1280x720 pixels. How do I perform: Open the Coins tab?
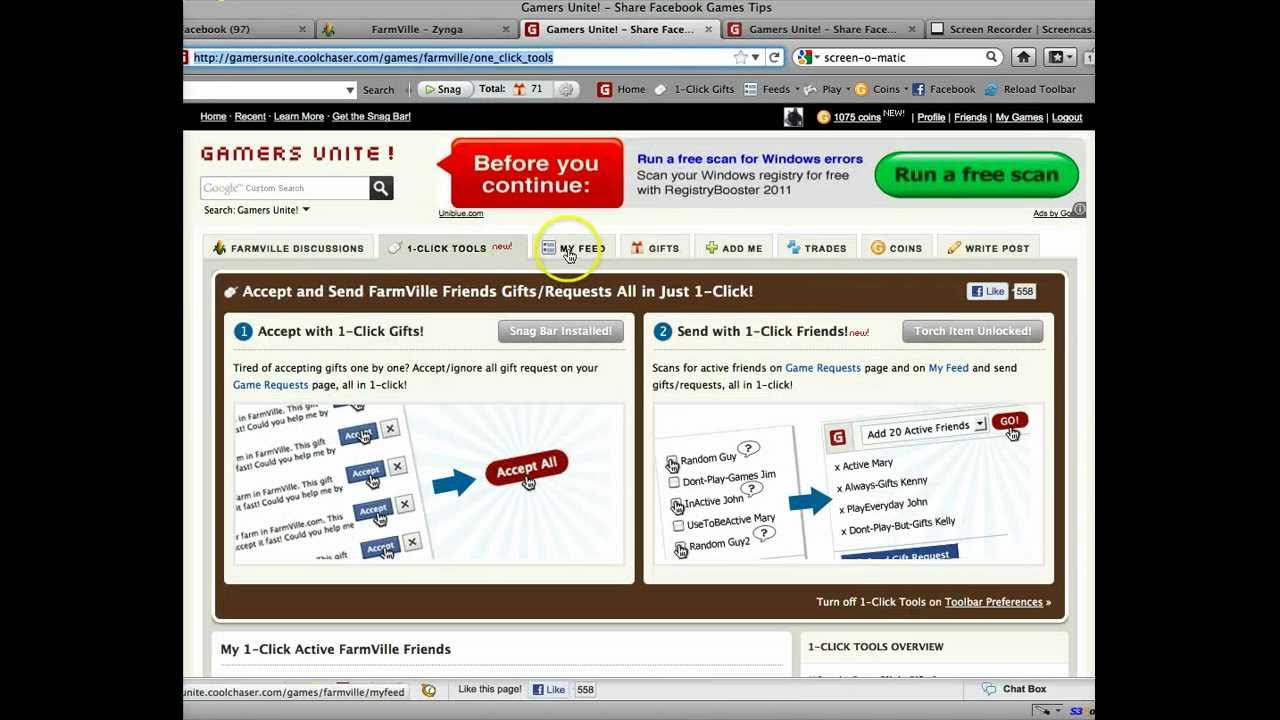pos(897,248)
